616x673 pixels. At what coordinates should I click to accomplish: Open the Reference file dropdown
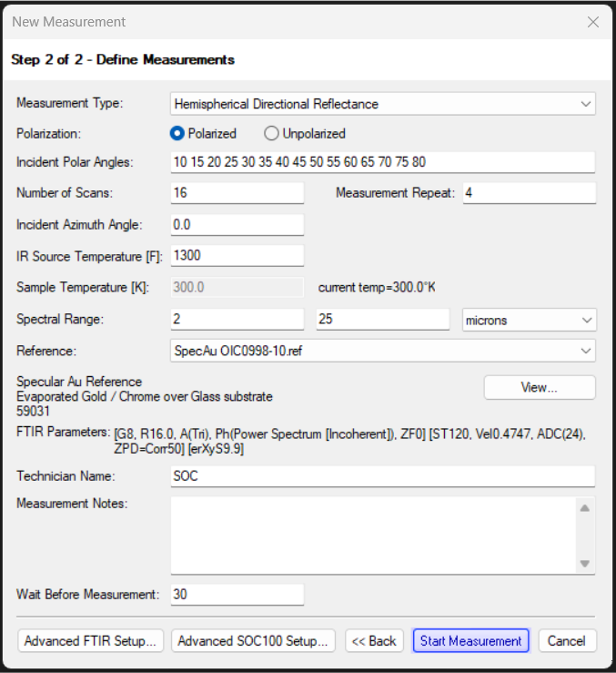383,351
